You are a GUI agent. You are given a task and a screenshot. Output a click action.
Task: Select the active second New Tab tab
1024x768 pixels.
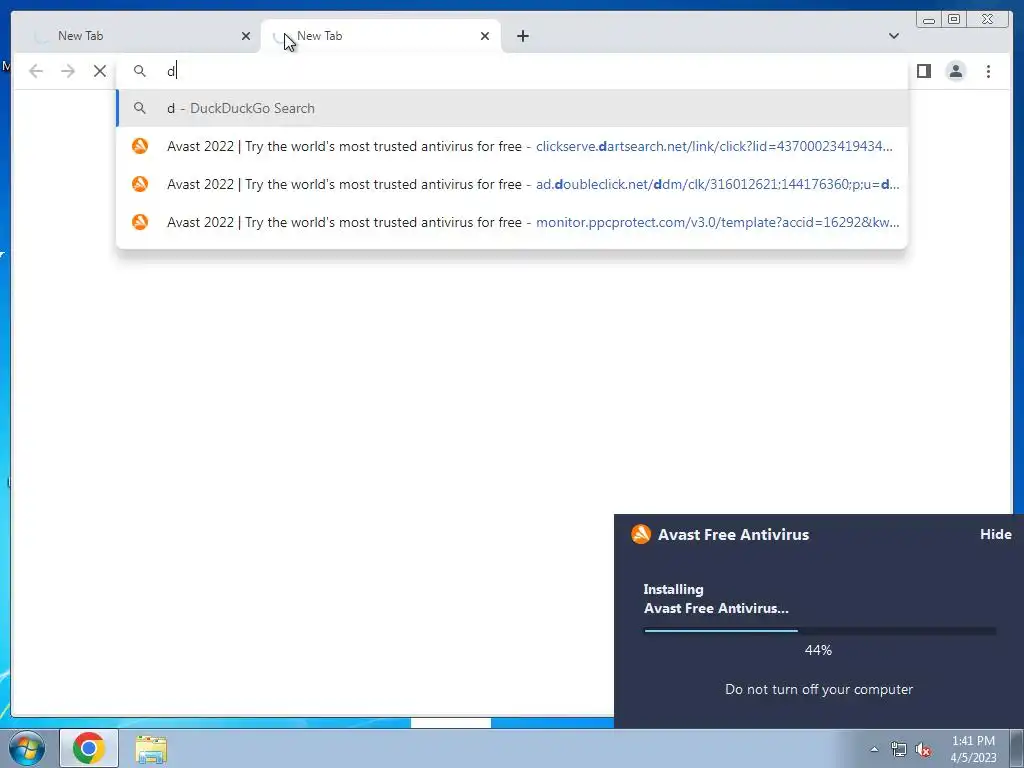click(381, 36)
